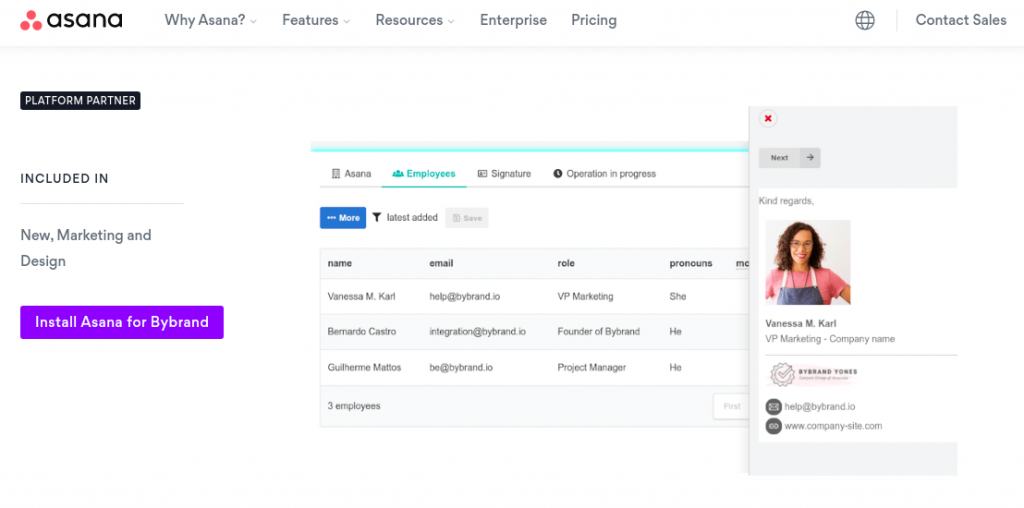Screen dimensions: 1024x508
Task: Expand the Why Asana? menu
Action: 211,20
